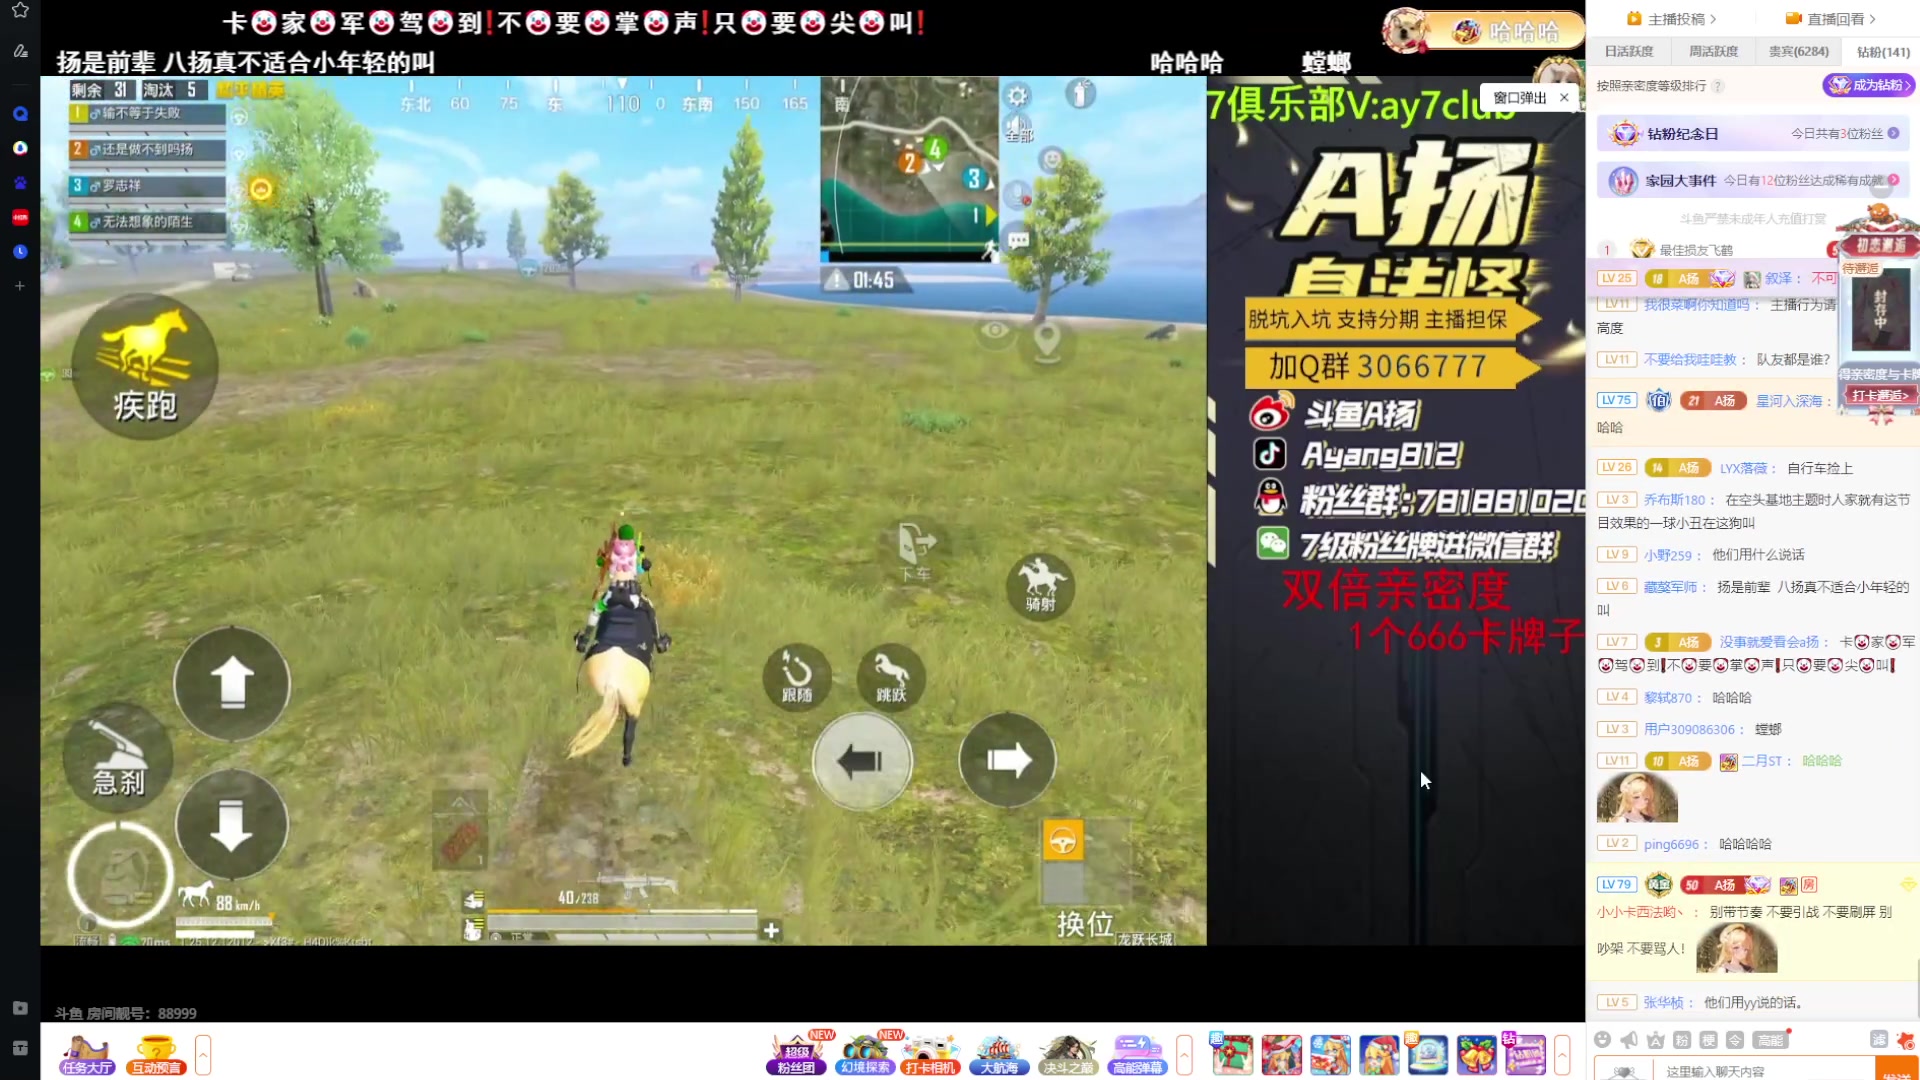1920x1080 pixels.
Task: Select the Christmas bells gift icon
Action: [x=1476, y=1054]
